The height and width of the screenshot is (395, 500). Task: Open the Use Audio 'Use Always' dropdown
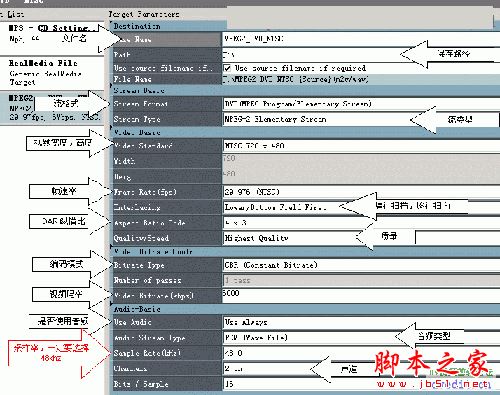point(361,322)
